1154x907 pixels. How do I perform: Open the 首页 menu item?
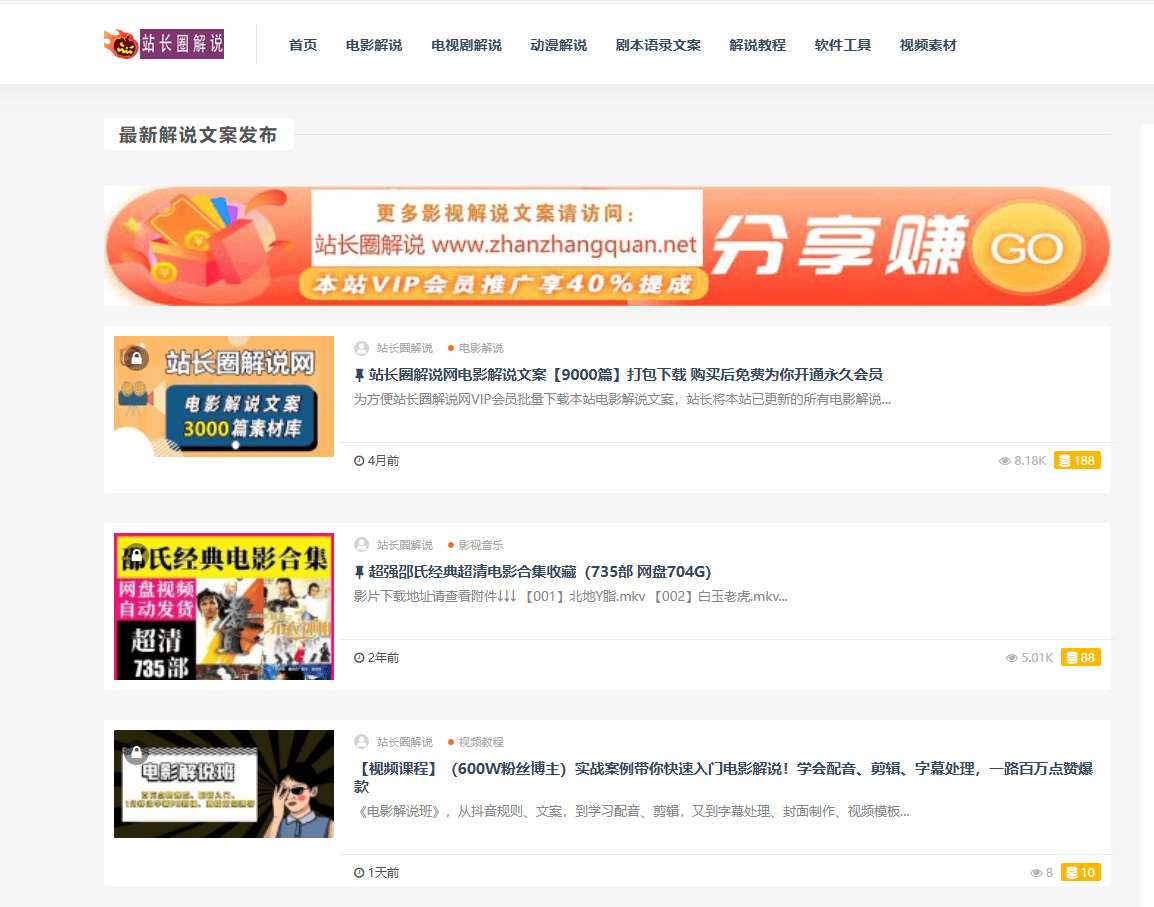pos(302,45)
